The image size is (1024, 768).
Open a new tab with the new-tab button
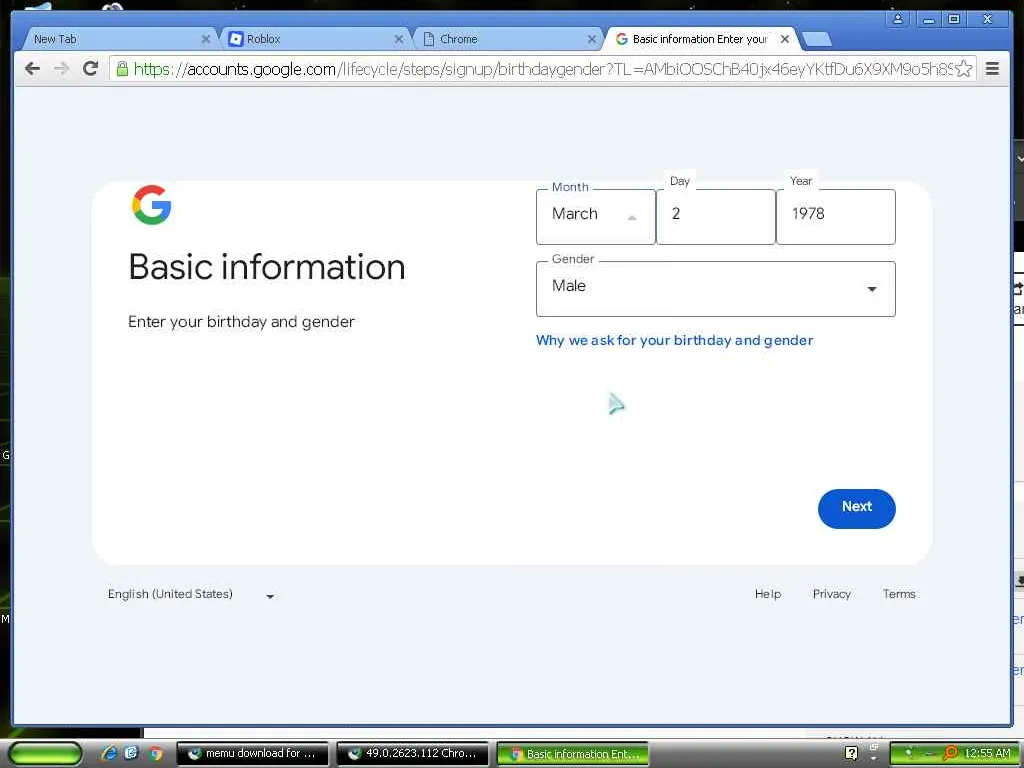pos(816,40)
